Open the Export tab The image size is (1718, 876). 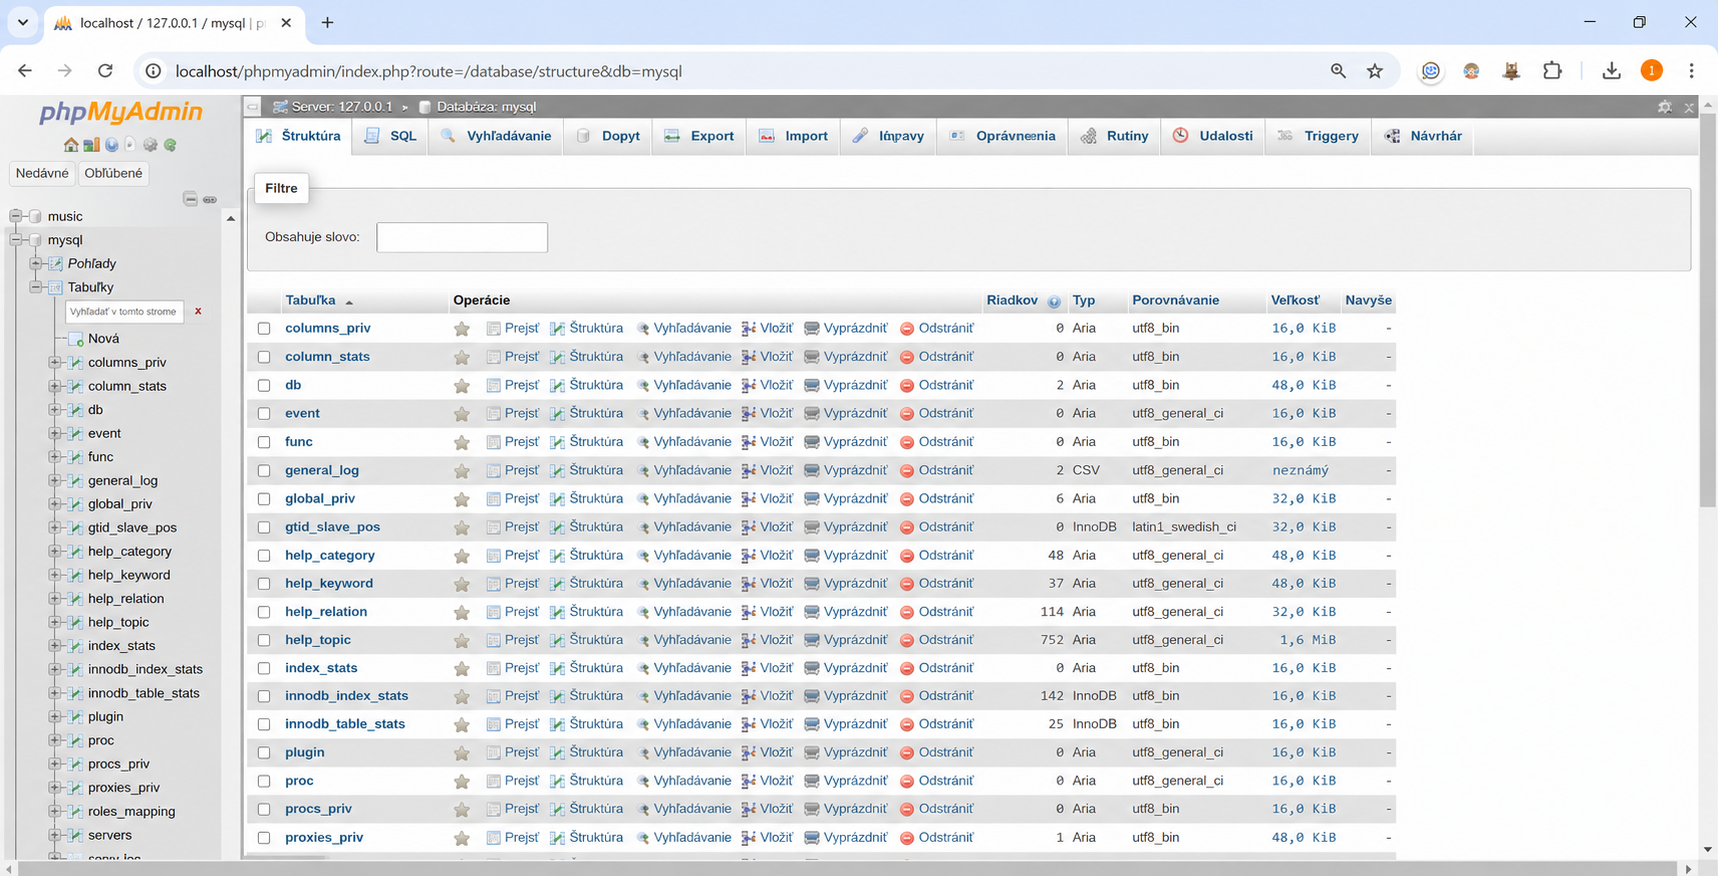700,136
